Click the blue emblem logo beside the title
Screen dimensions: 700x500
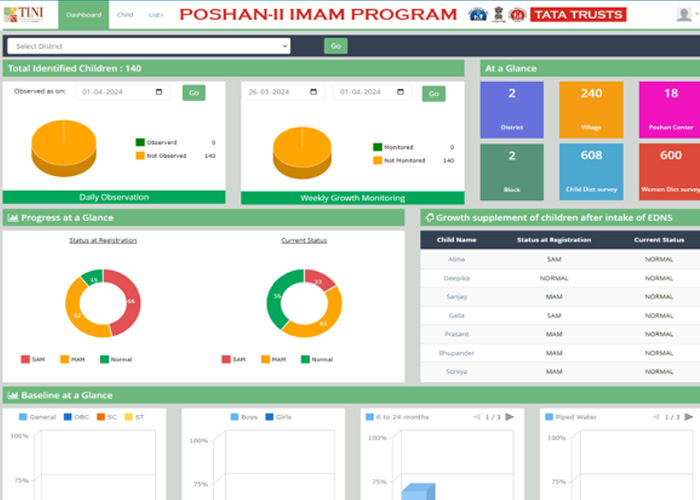tap(478, 15)
